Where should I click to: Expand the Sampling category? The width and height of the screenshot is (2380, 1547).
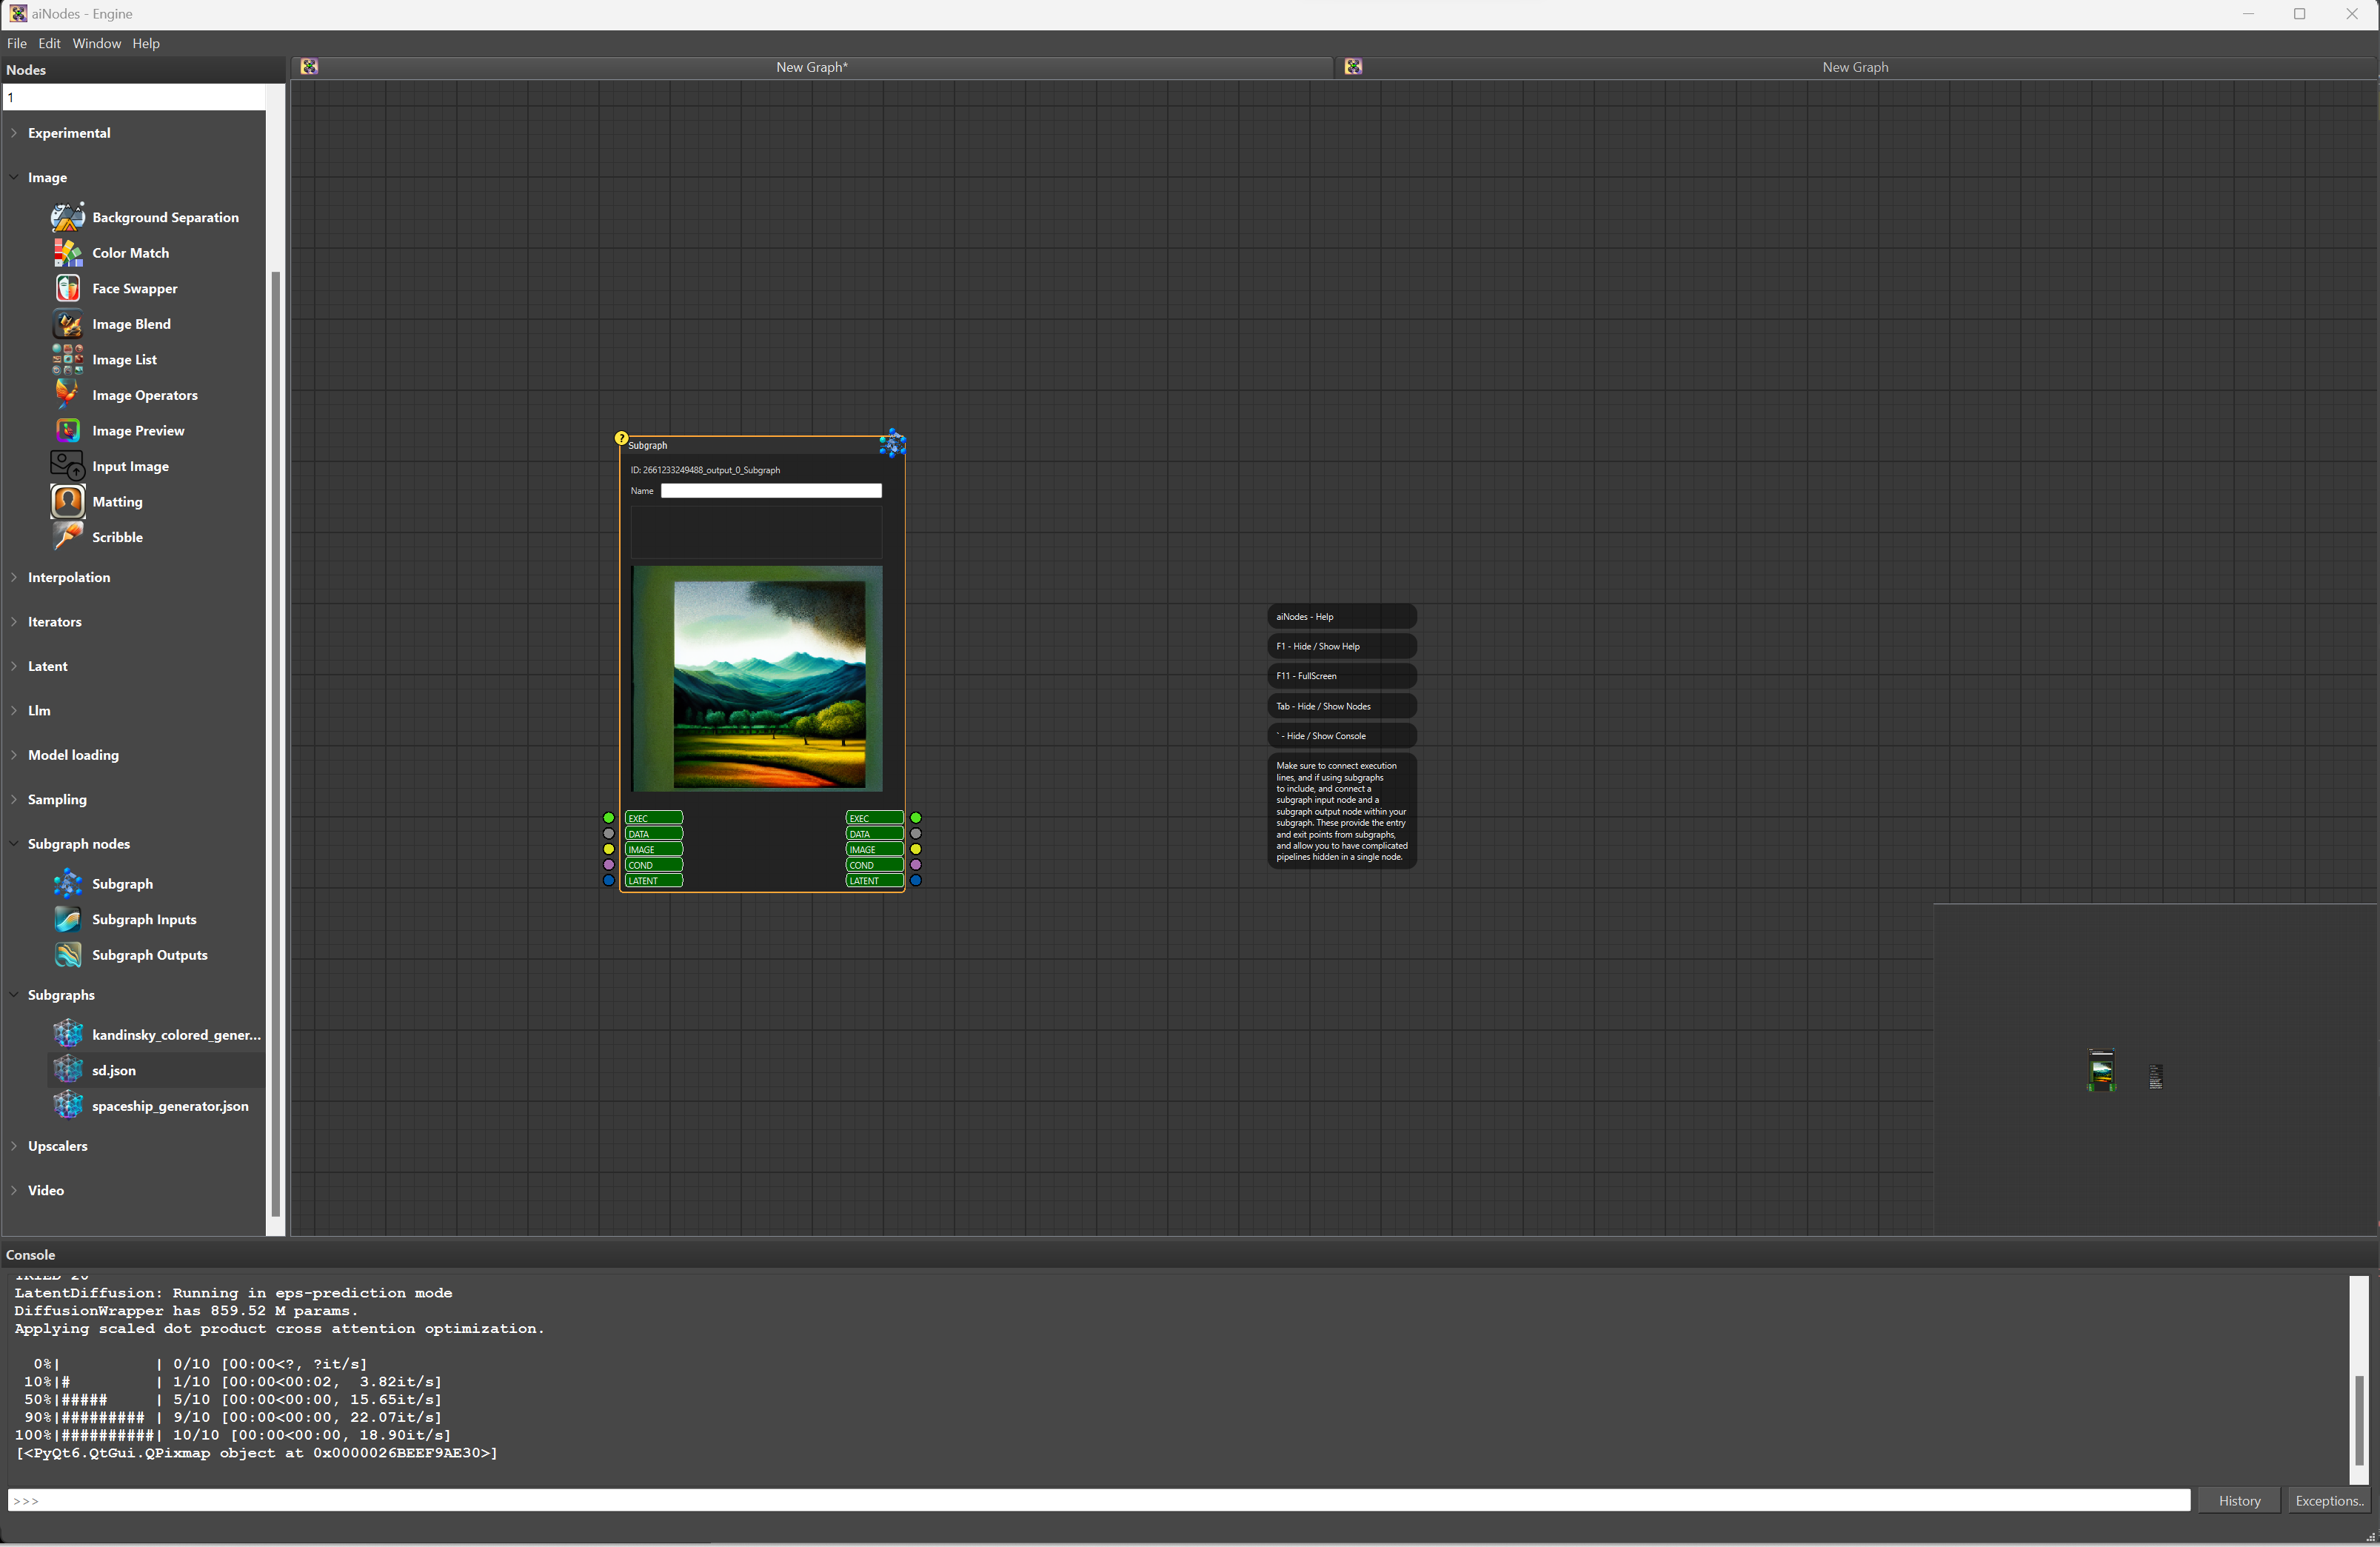[x=14, y=799]
